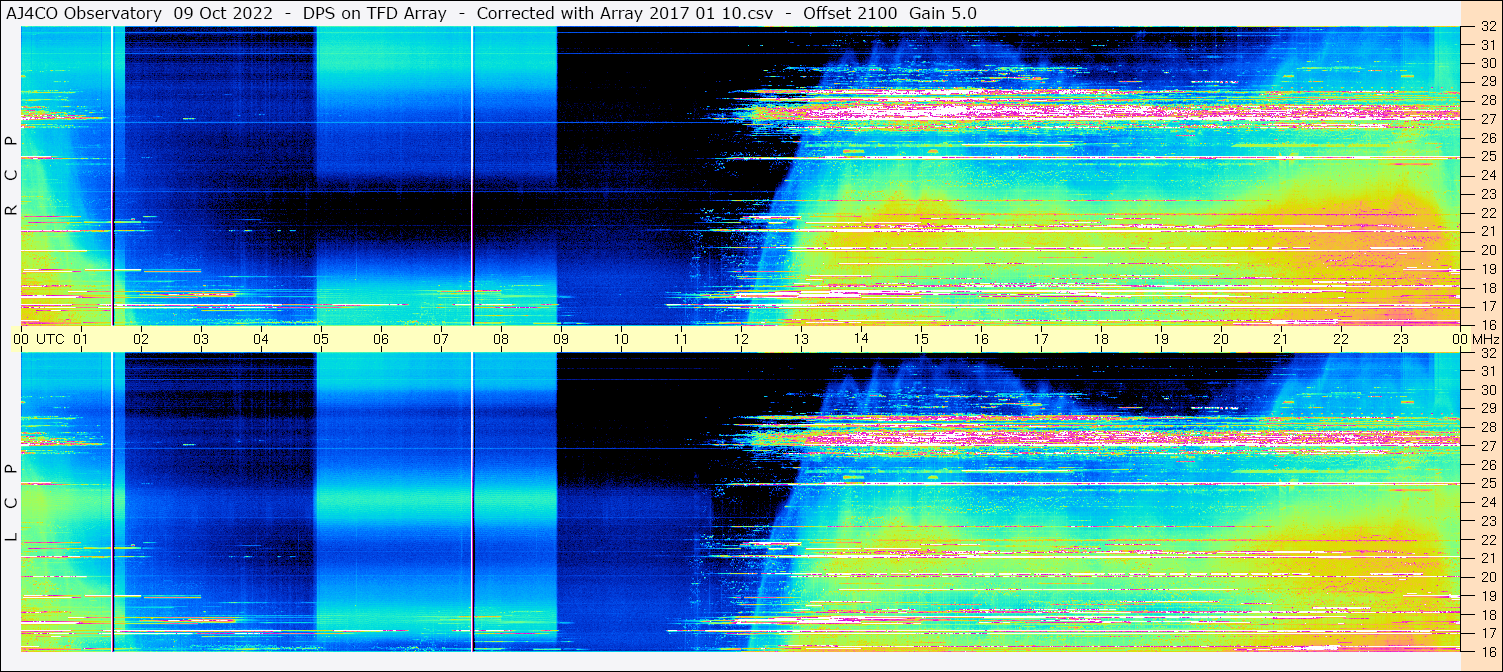The width and height of the screenshot is (1503, 672).
Task: Click the 00 hour label beside UTC
Action: coord(21,339)
